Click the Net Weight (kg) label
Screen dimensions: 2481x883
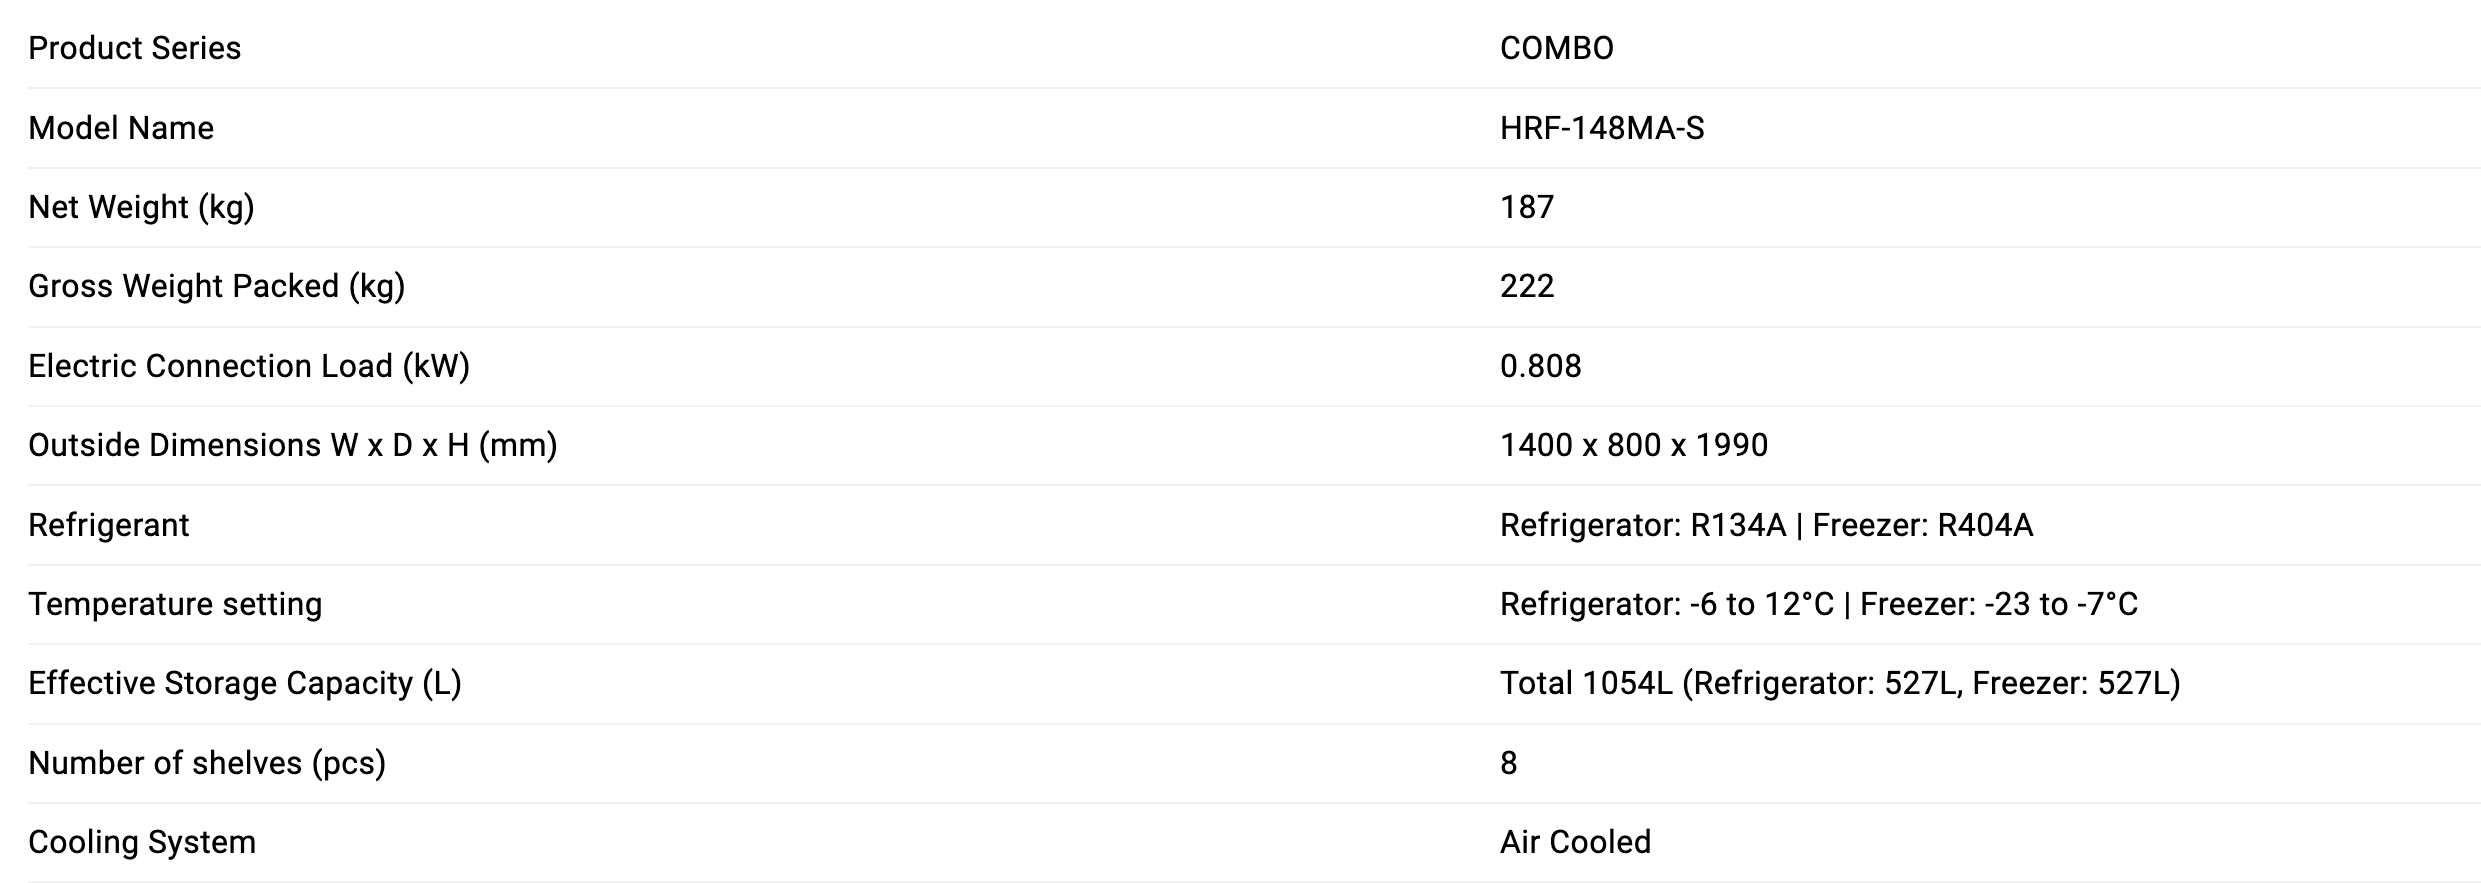tap(141, 207)
